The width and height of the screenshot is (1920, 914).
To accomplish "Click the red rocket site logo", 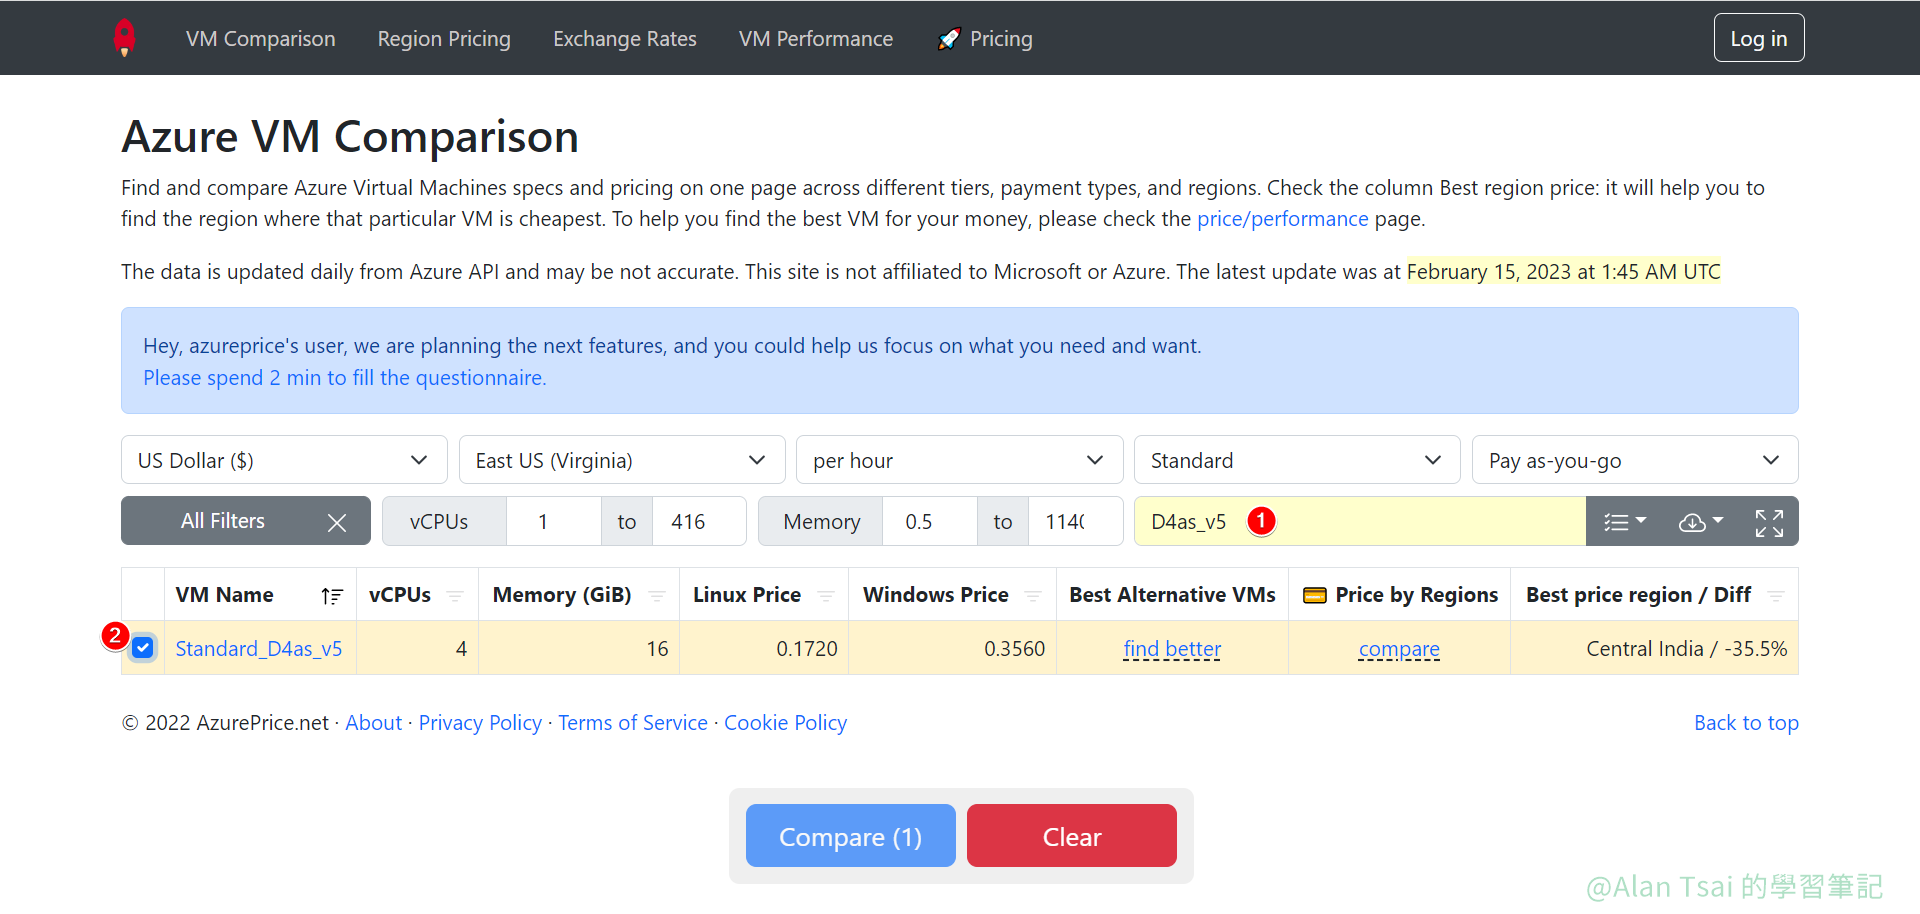I will point(124,38).
